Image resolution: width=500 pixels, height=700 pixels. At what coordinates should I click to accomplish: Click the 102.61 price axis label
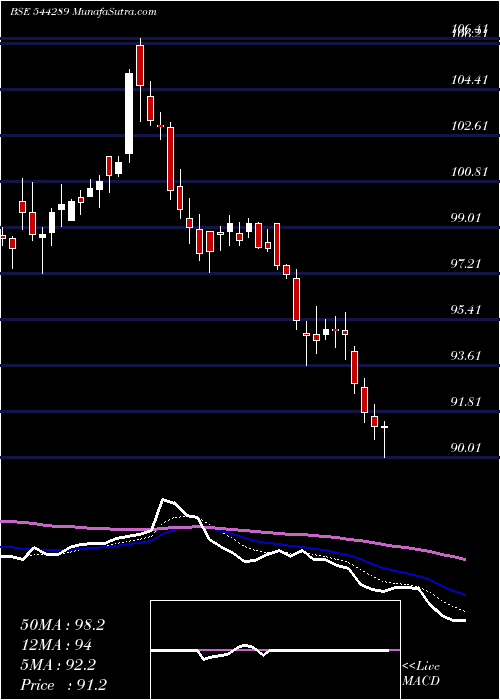click(469, 126)
